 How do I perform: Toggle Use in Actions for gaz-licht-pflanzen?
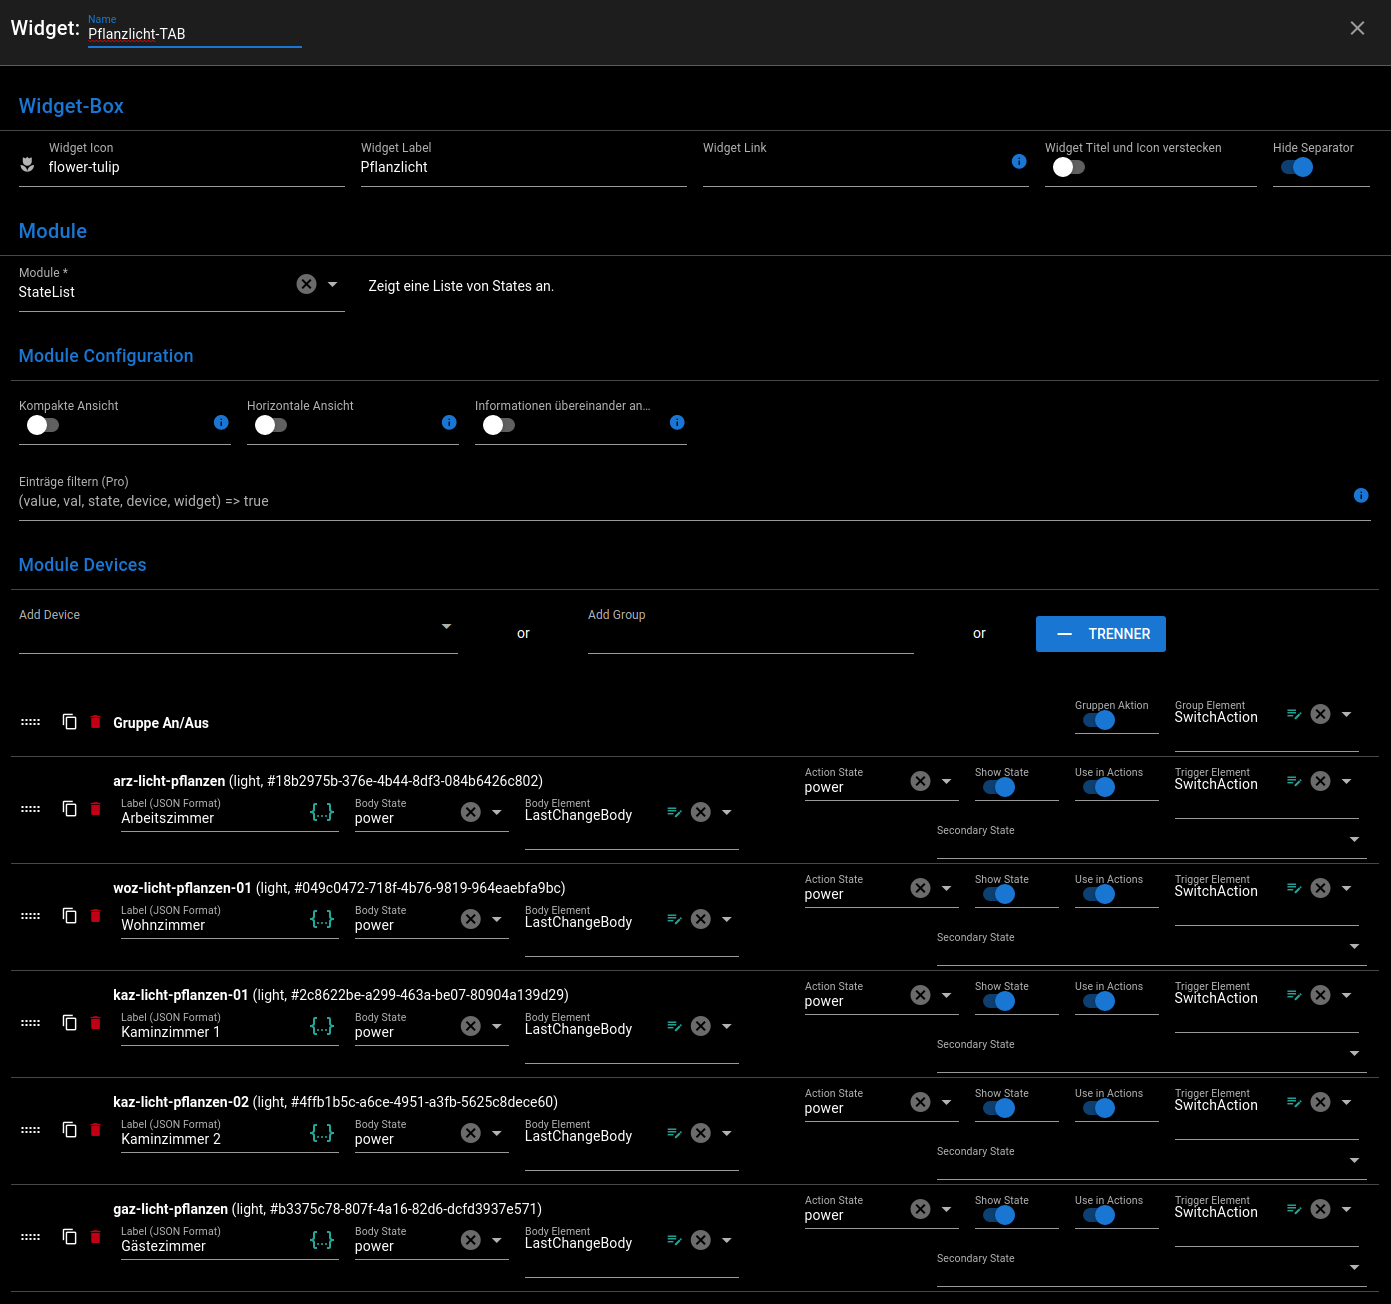click(1099, 1215)
